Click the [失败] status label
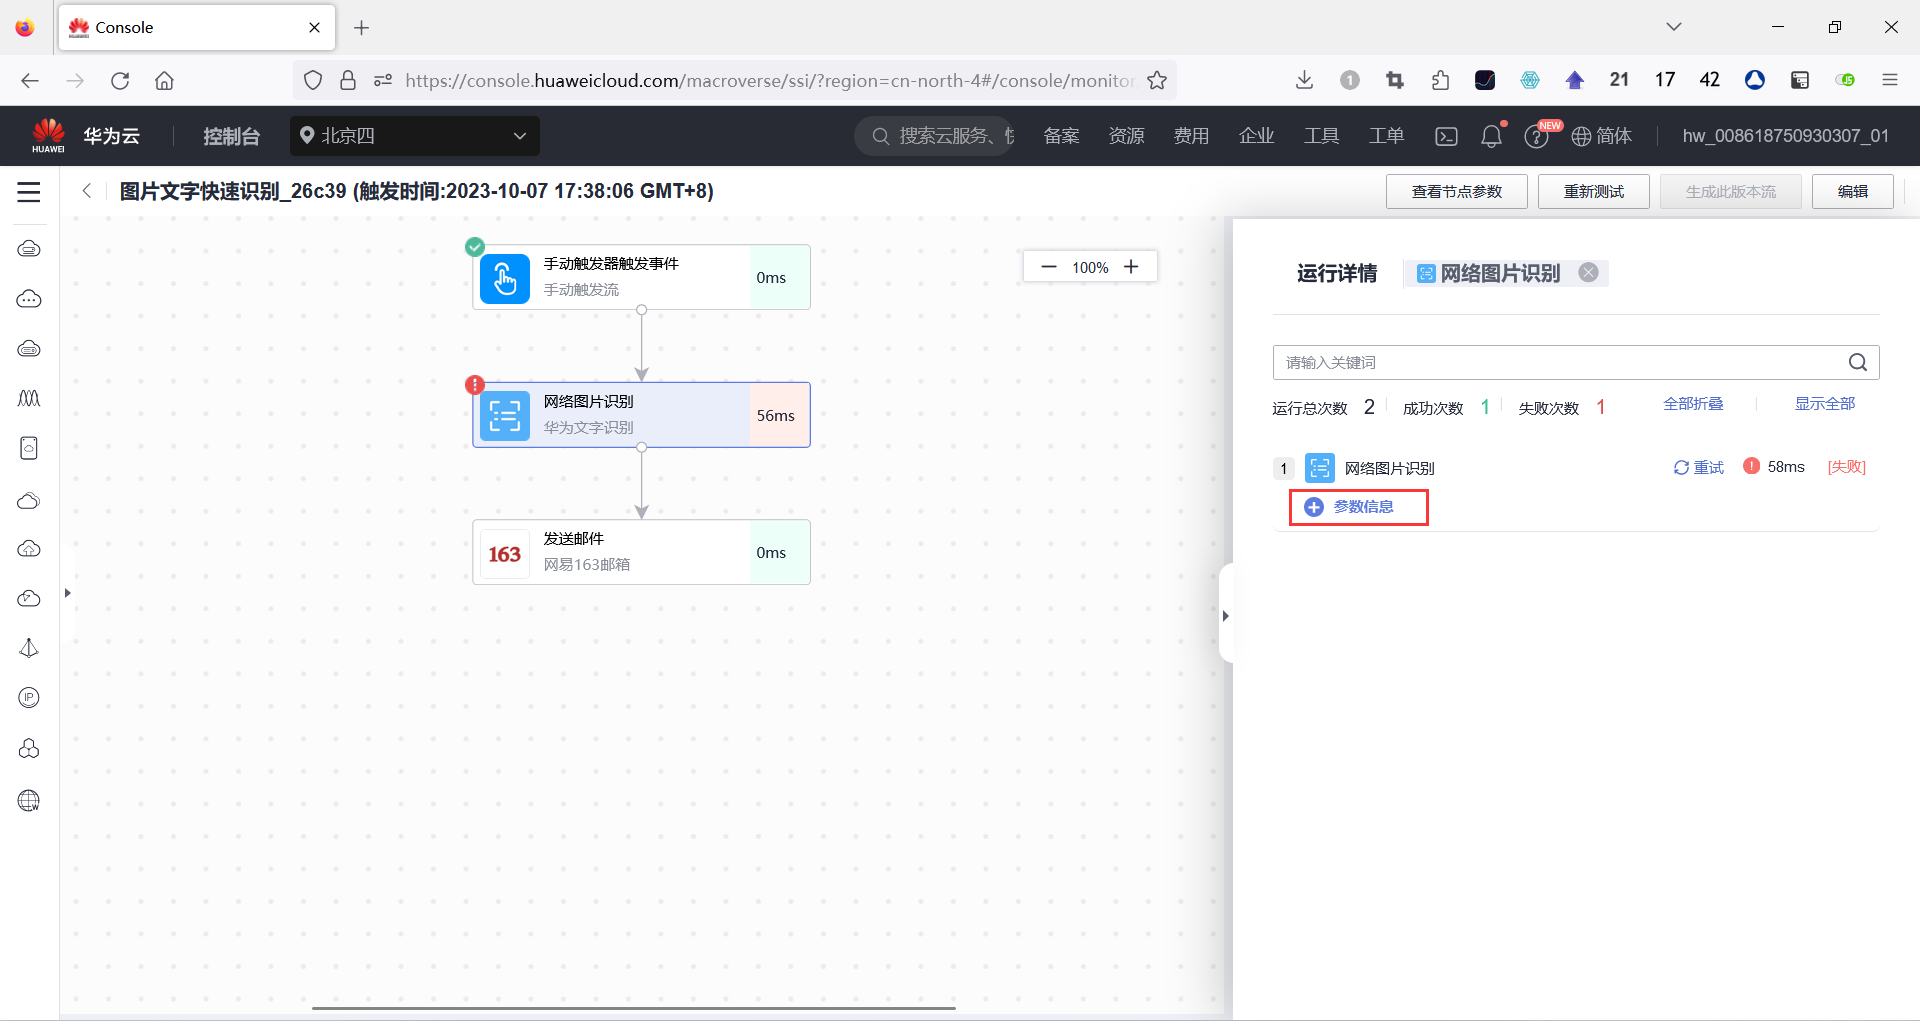Image resolution: width=1920 pixels, height=1021 pixels. pos(1847,467)
